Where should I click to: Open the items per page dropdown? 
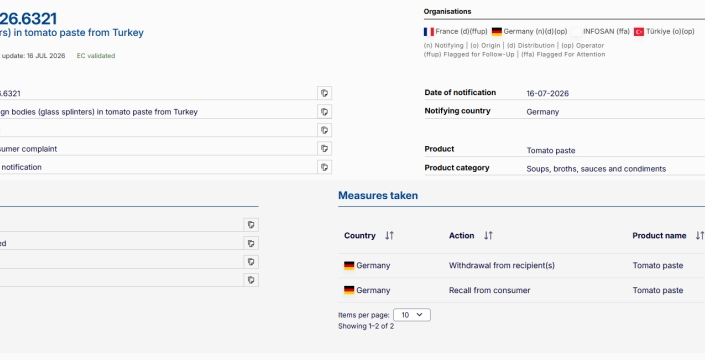412,315
